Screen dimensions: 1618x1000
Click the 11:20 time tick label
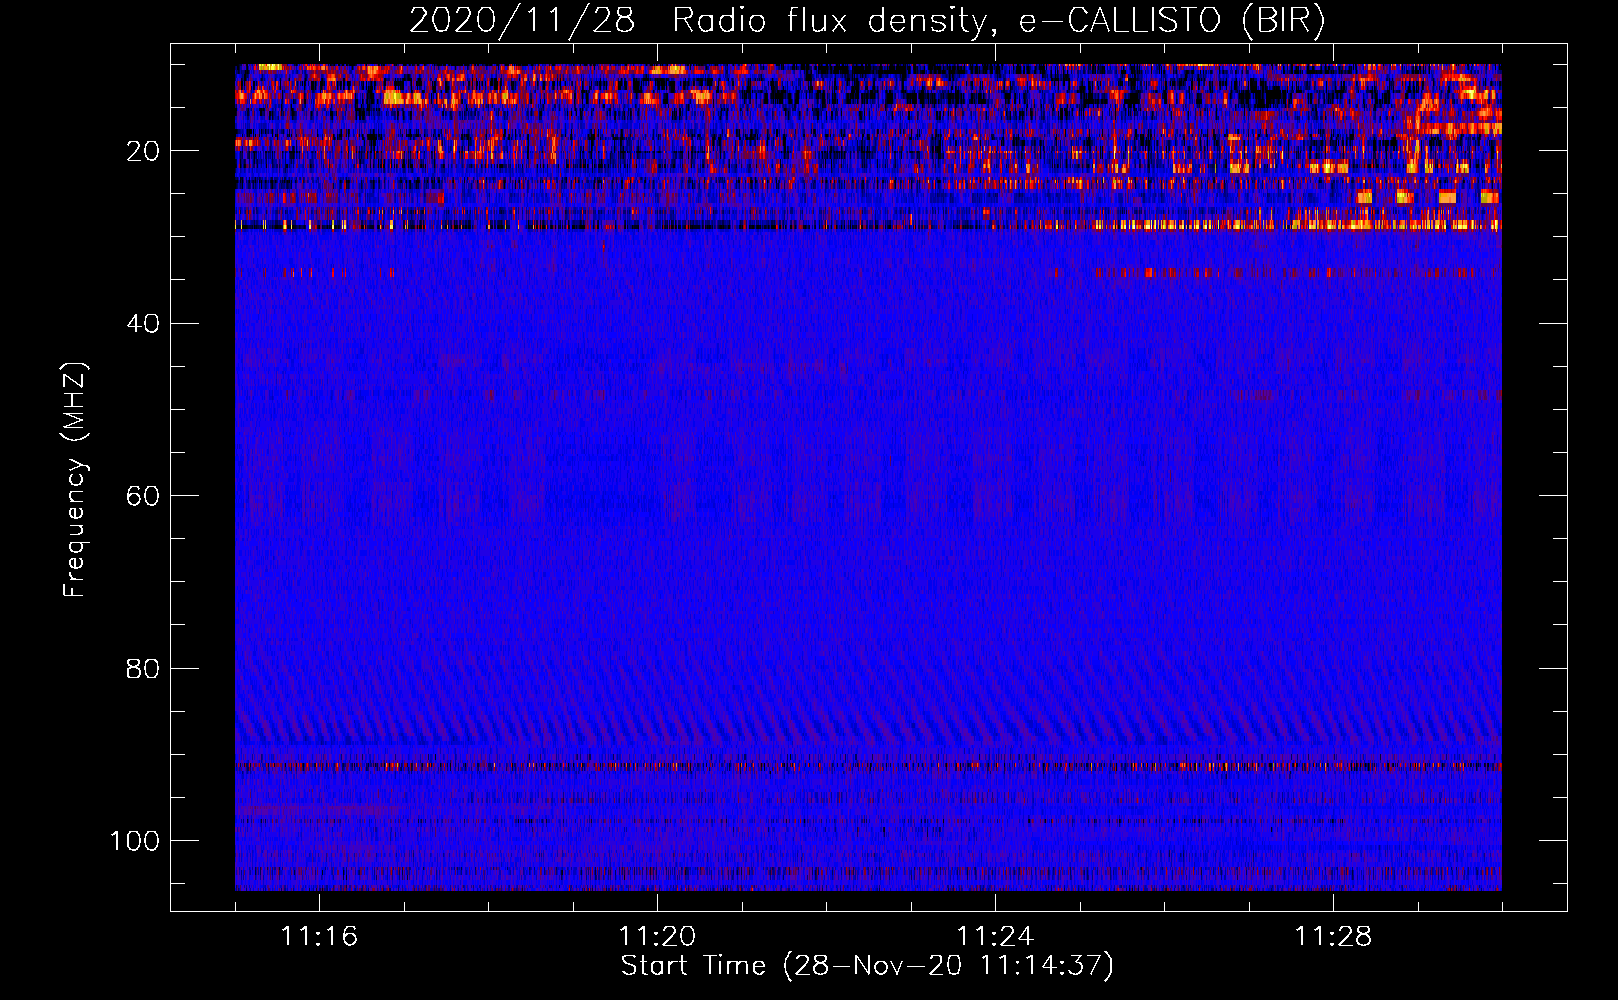click(657, 937)
